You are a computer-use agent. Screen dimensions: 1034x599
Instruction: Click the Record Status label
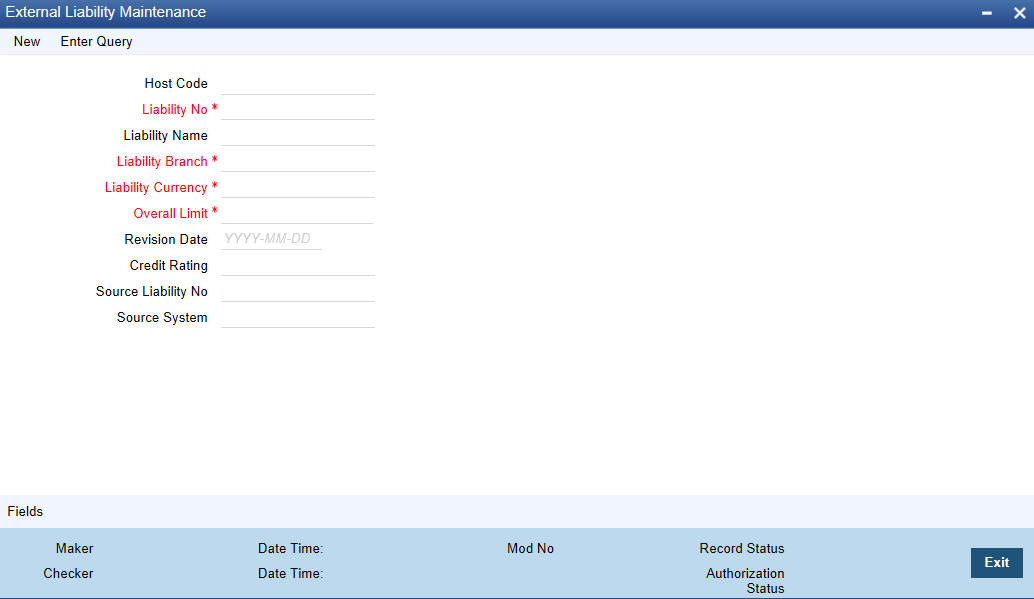(742, 548)
